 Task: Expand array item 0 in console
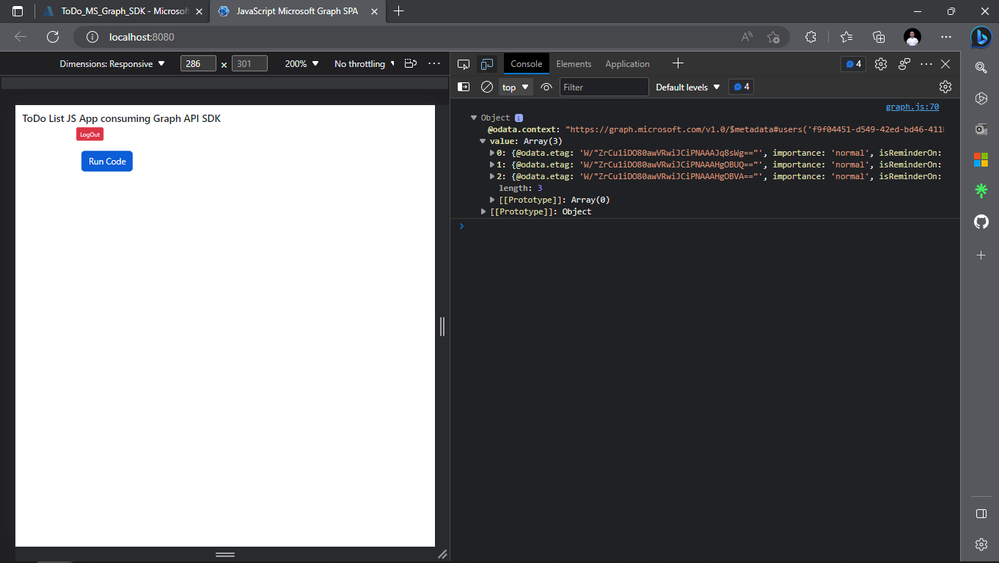point(492,153)
